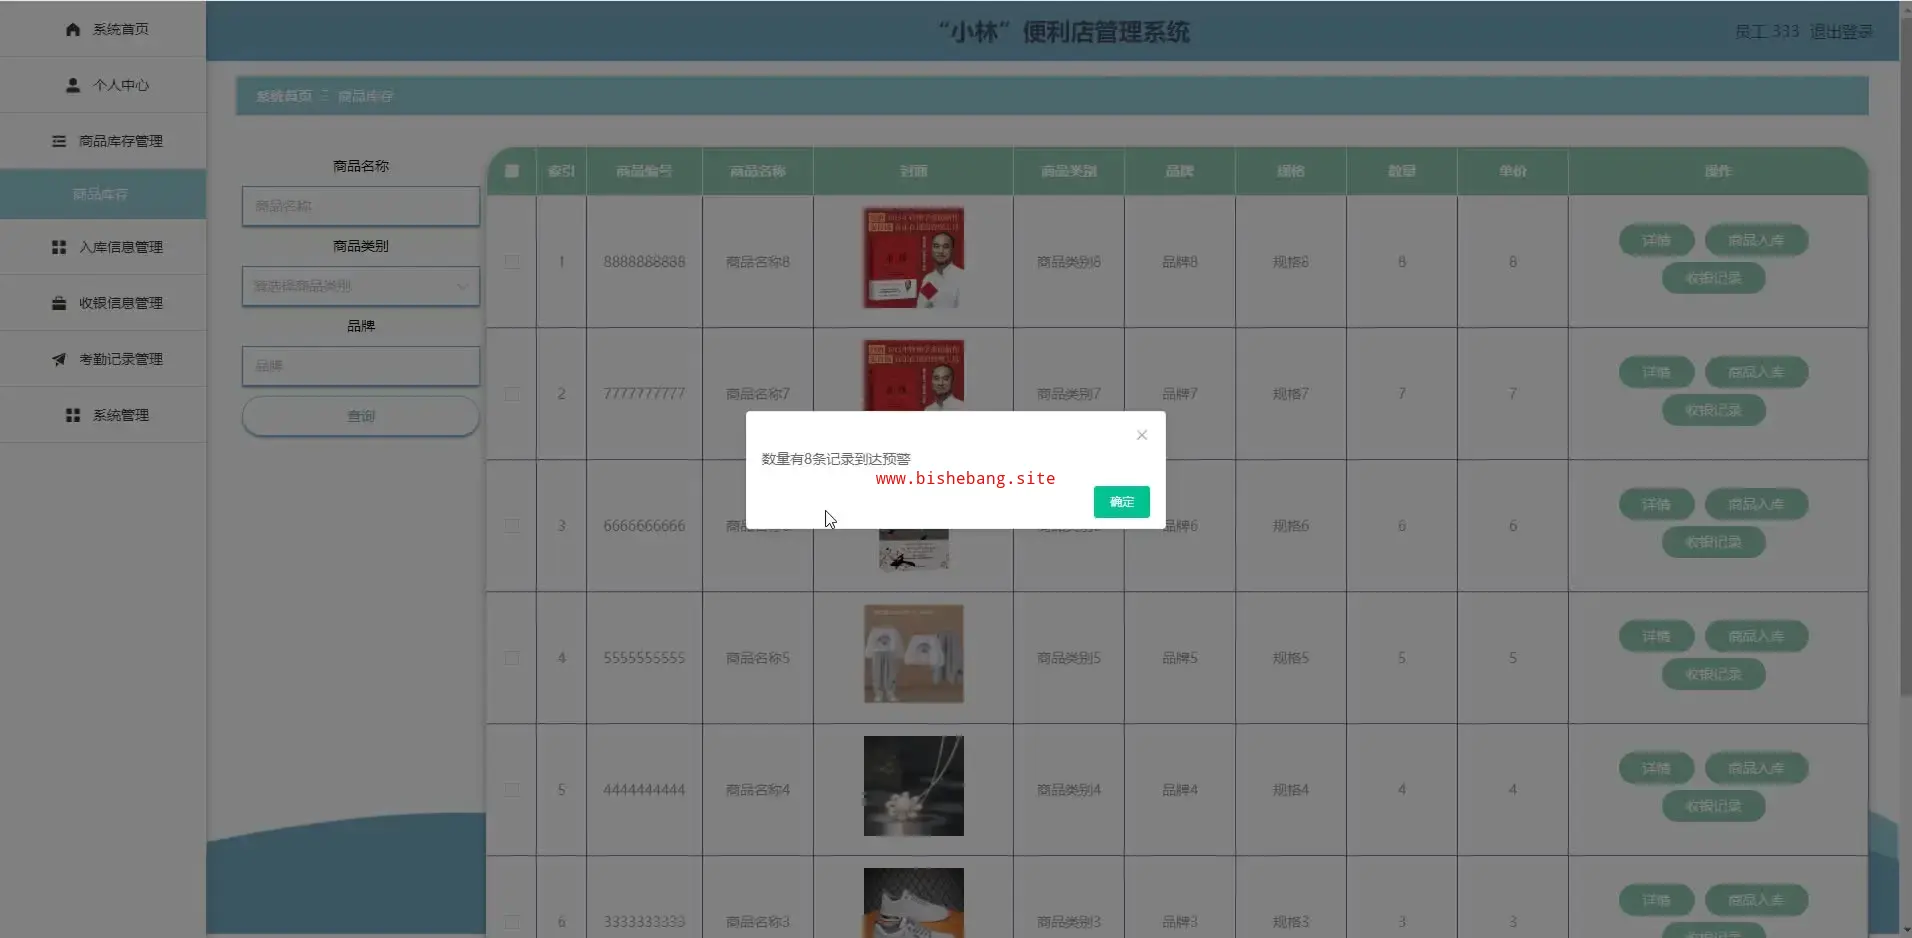
Task: Select the 商品库存 submenu item
Action: [101, 194]
